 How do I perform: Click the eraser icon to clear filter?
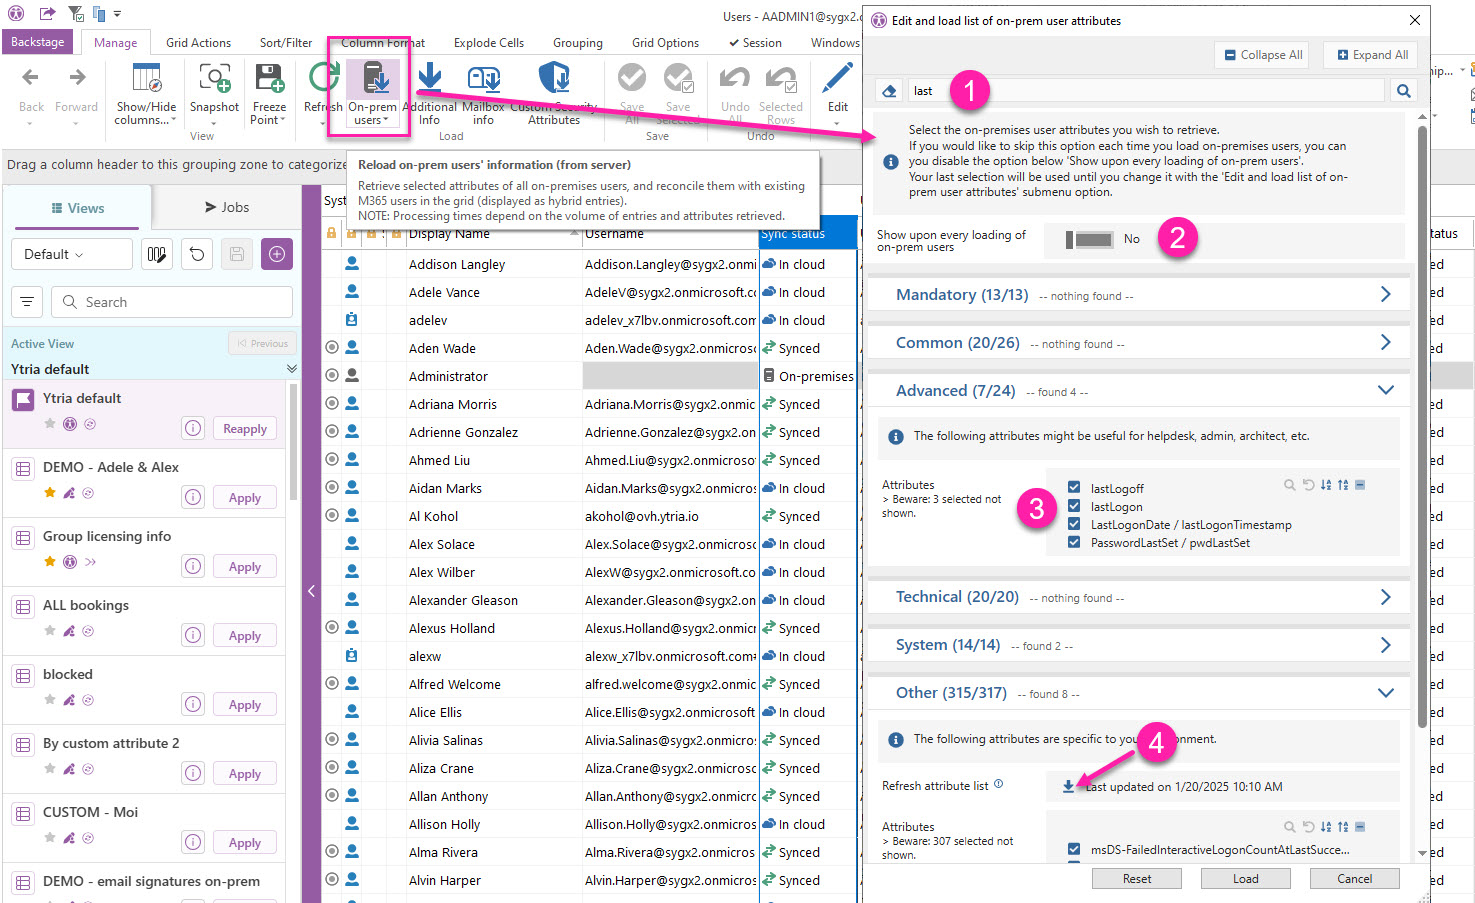click(x=889, y=91)
